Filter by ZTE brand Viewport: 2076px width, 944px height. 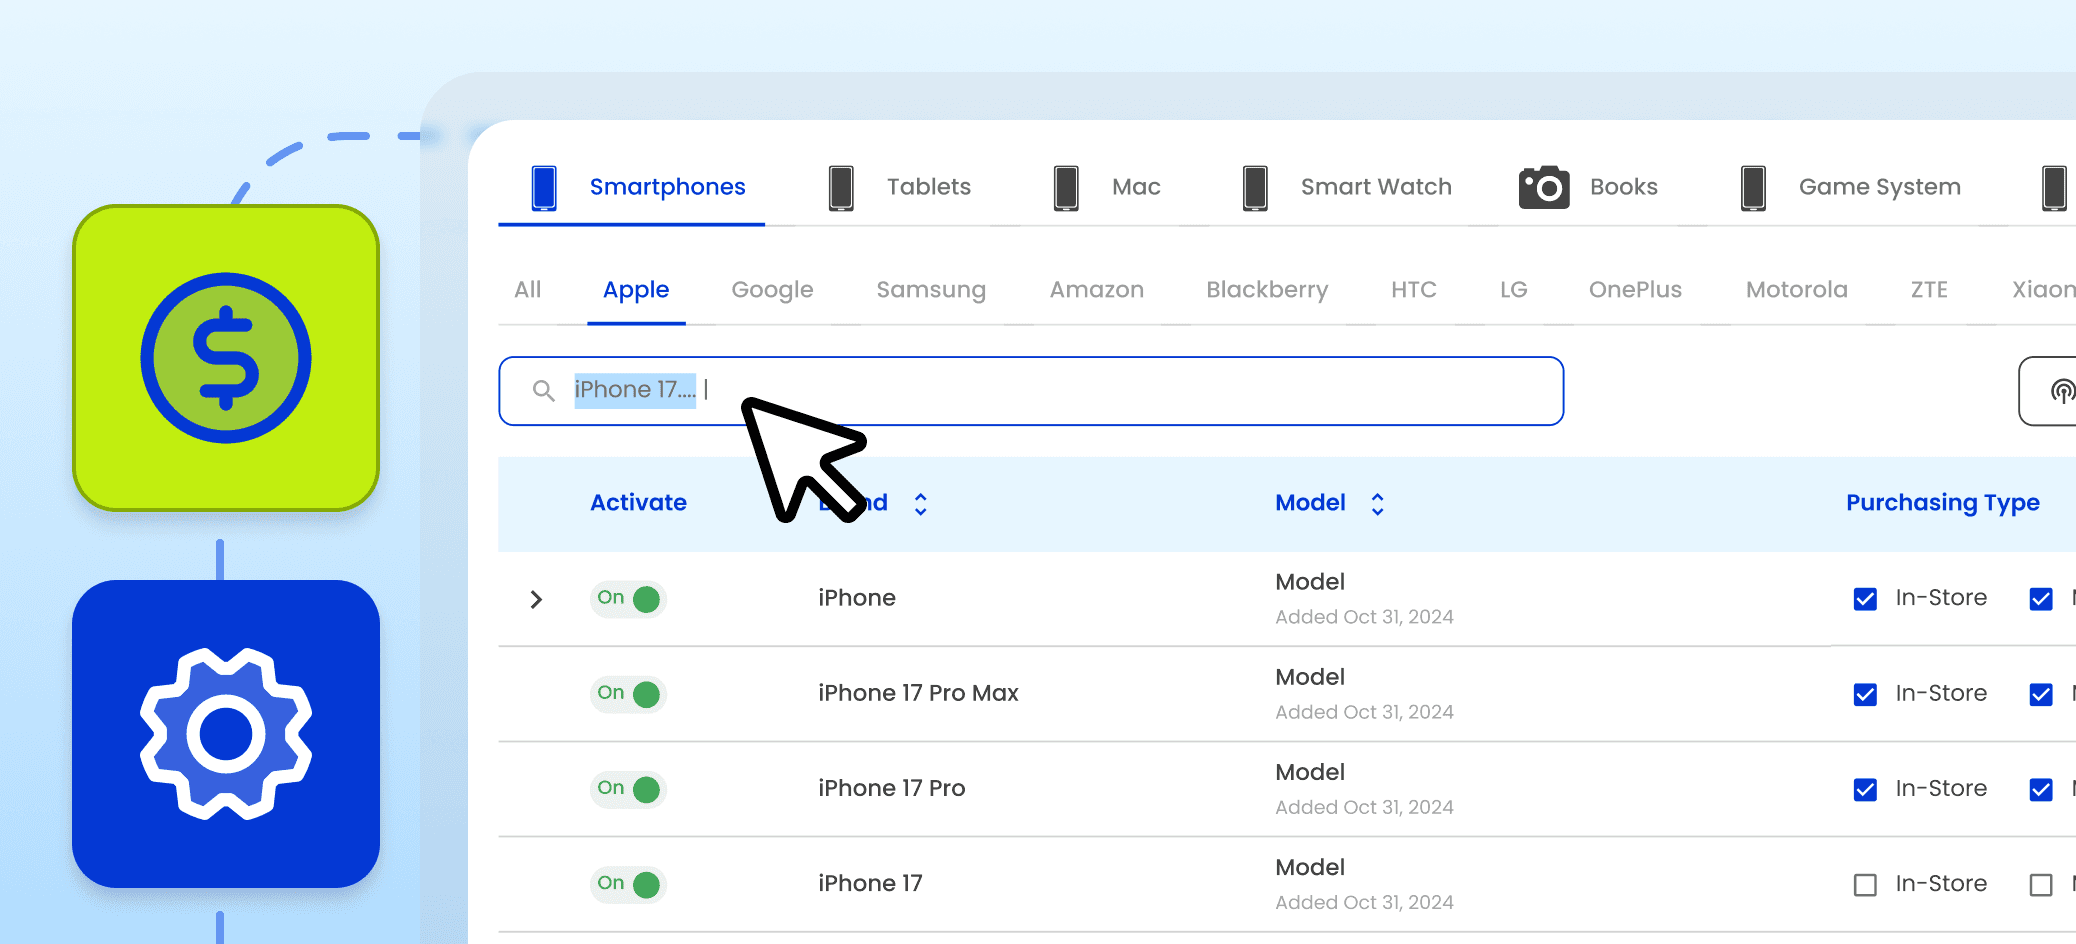1929,290
